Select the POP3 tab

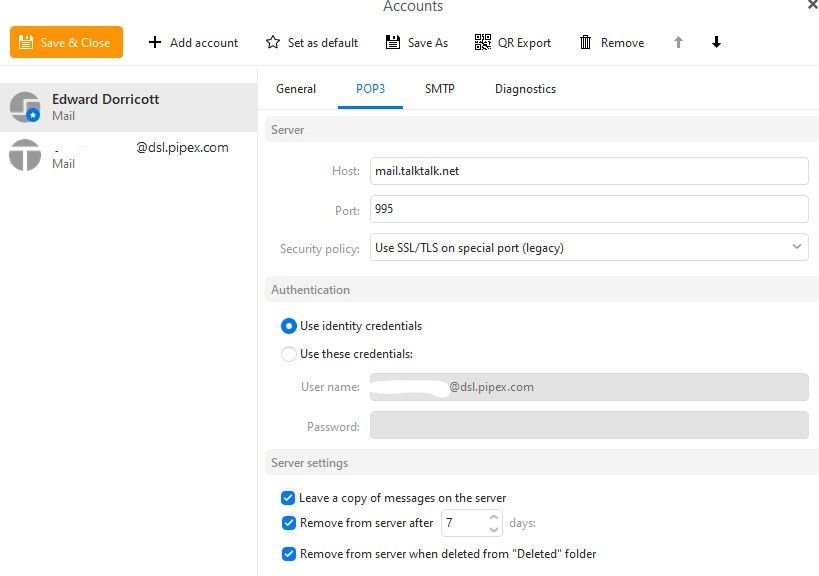[x=370, y=89]
